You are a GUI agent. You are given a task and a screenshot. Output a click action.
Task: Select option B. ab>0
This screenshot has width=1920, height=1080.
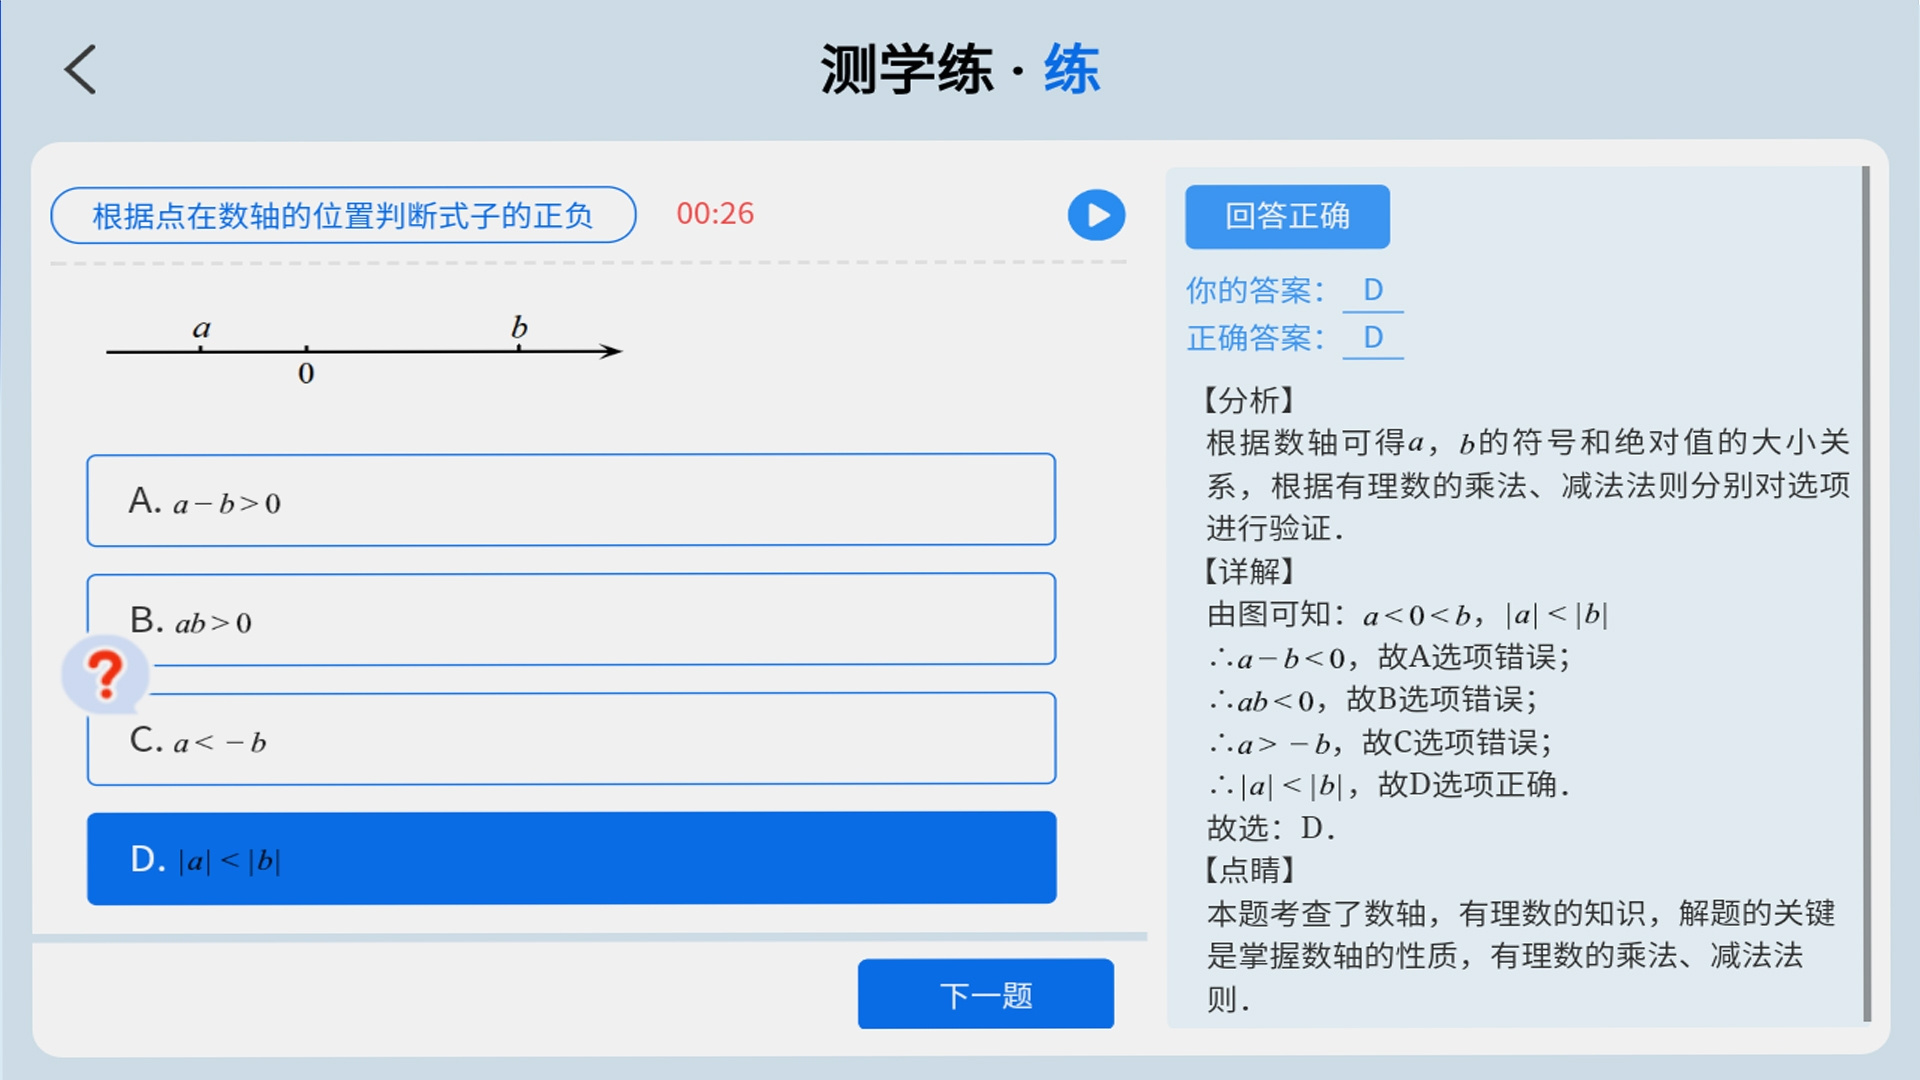571,619
